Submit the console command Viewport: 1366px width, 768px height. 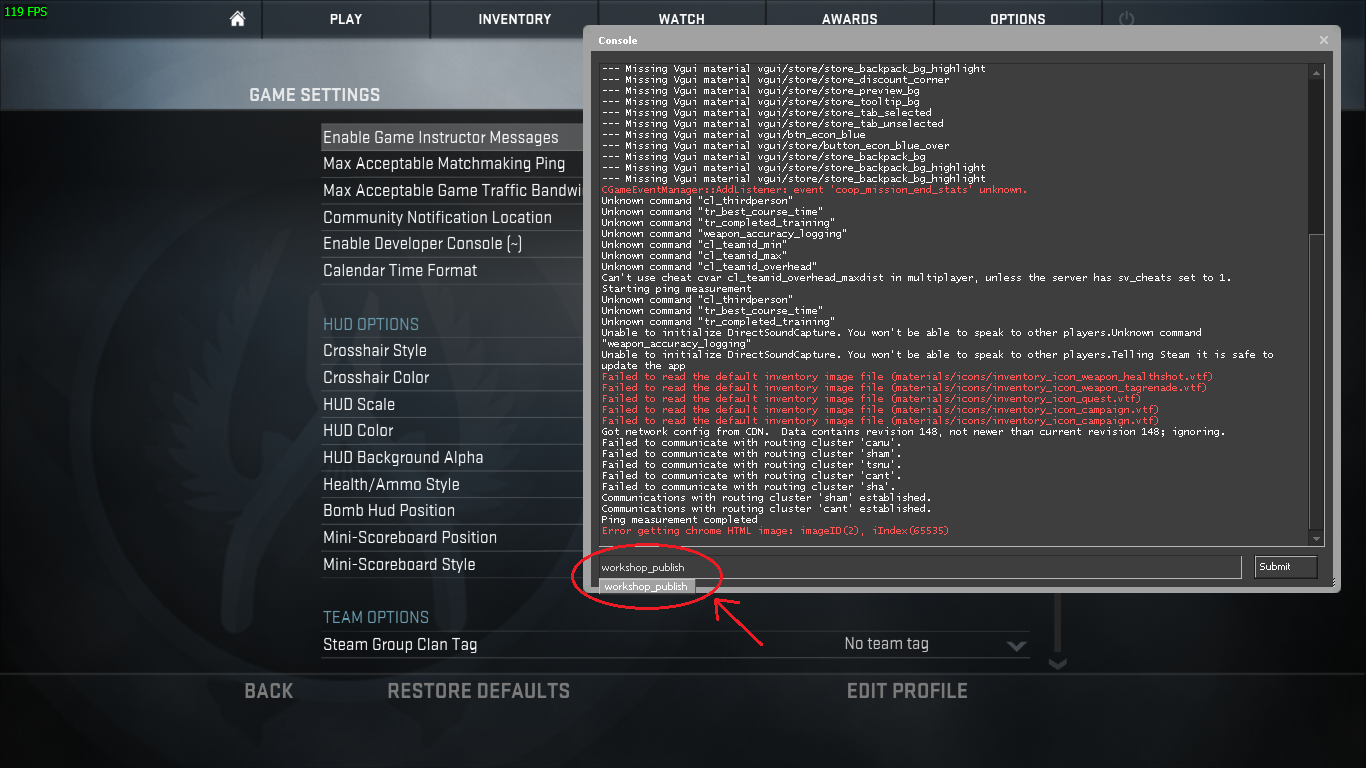tap(1286, 567)
